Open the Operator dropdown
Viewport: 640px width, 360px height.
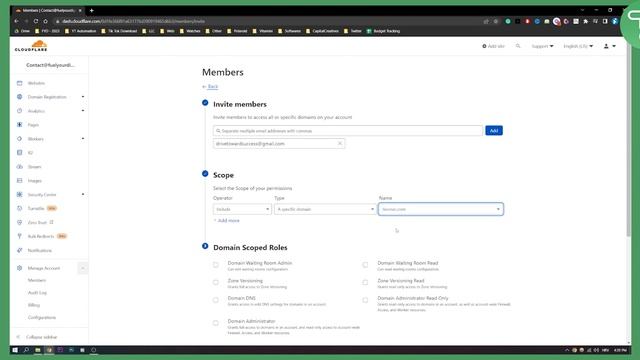(242, 209)
